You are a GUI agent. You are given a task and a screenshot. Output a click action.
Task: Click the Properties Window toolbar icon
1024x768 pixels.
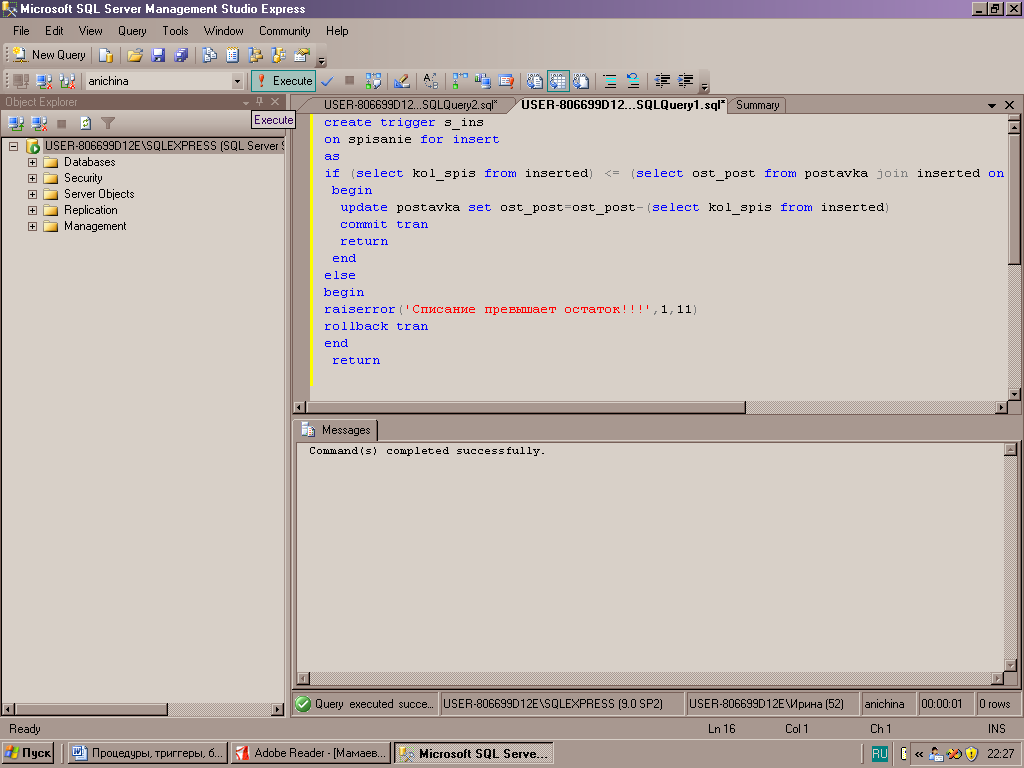pos(302,56)
